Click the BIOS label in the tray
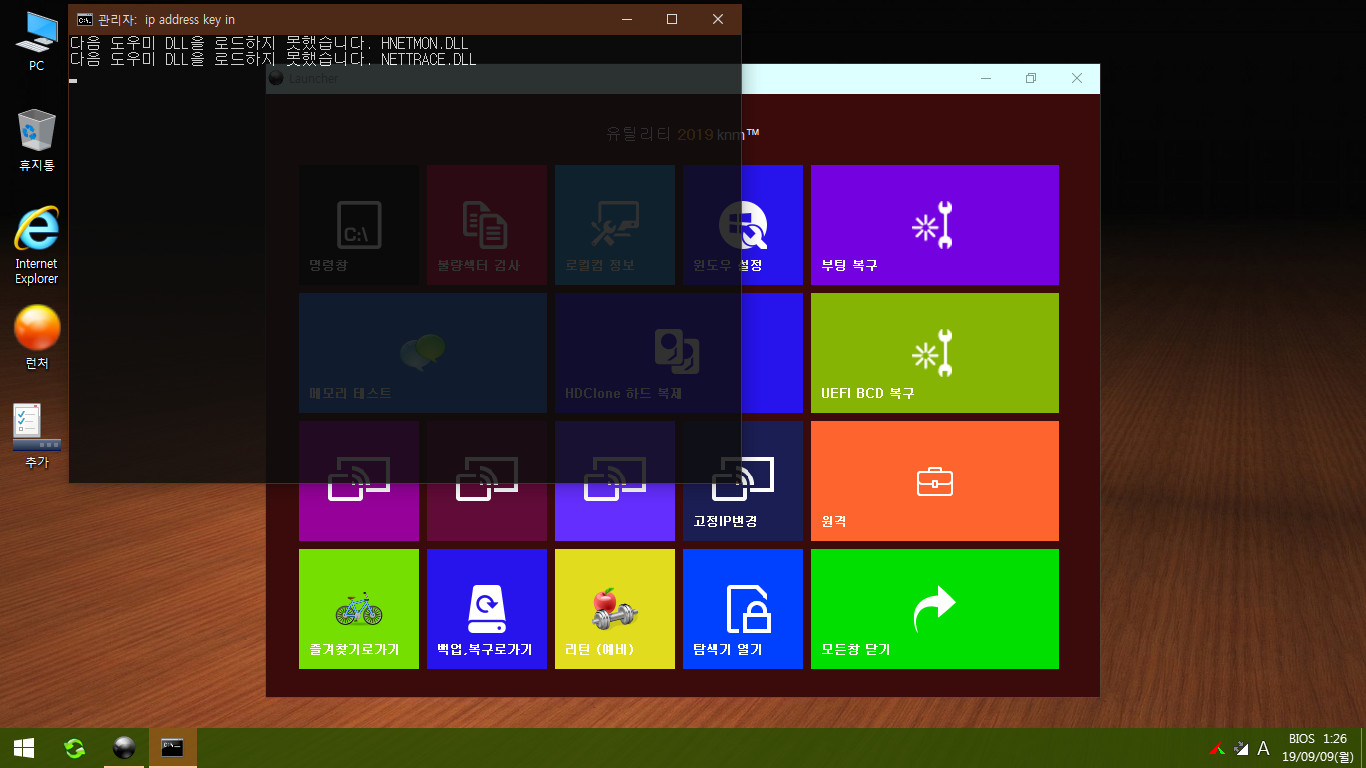1366x768 pixels. pos(1301,739)
